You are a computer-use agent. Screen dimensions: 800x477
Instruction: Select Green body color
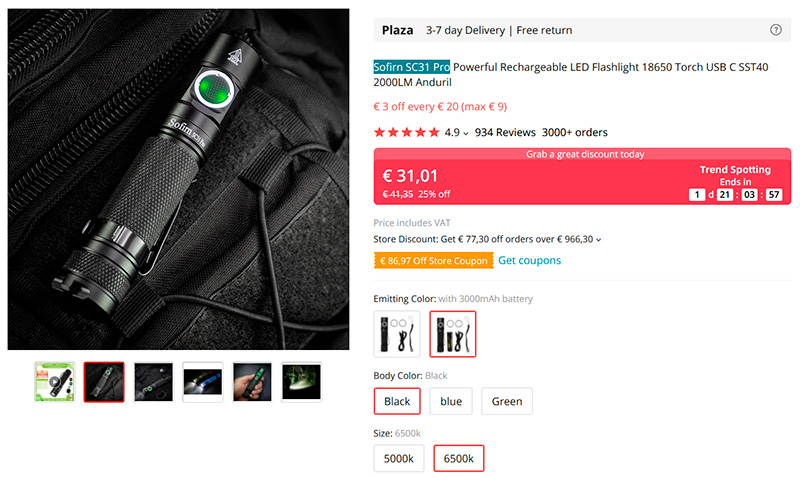(507, 402)
